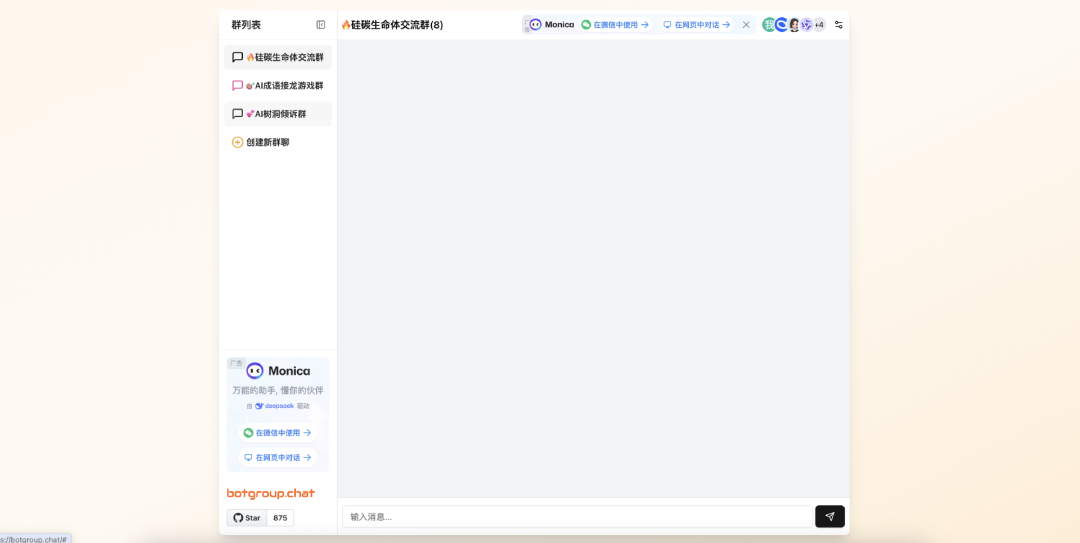The image size is (1080, 543).
Task: Click the 万能的助手, 懂你的伙伴 tagline
Action: (278, 390)
